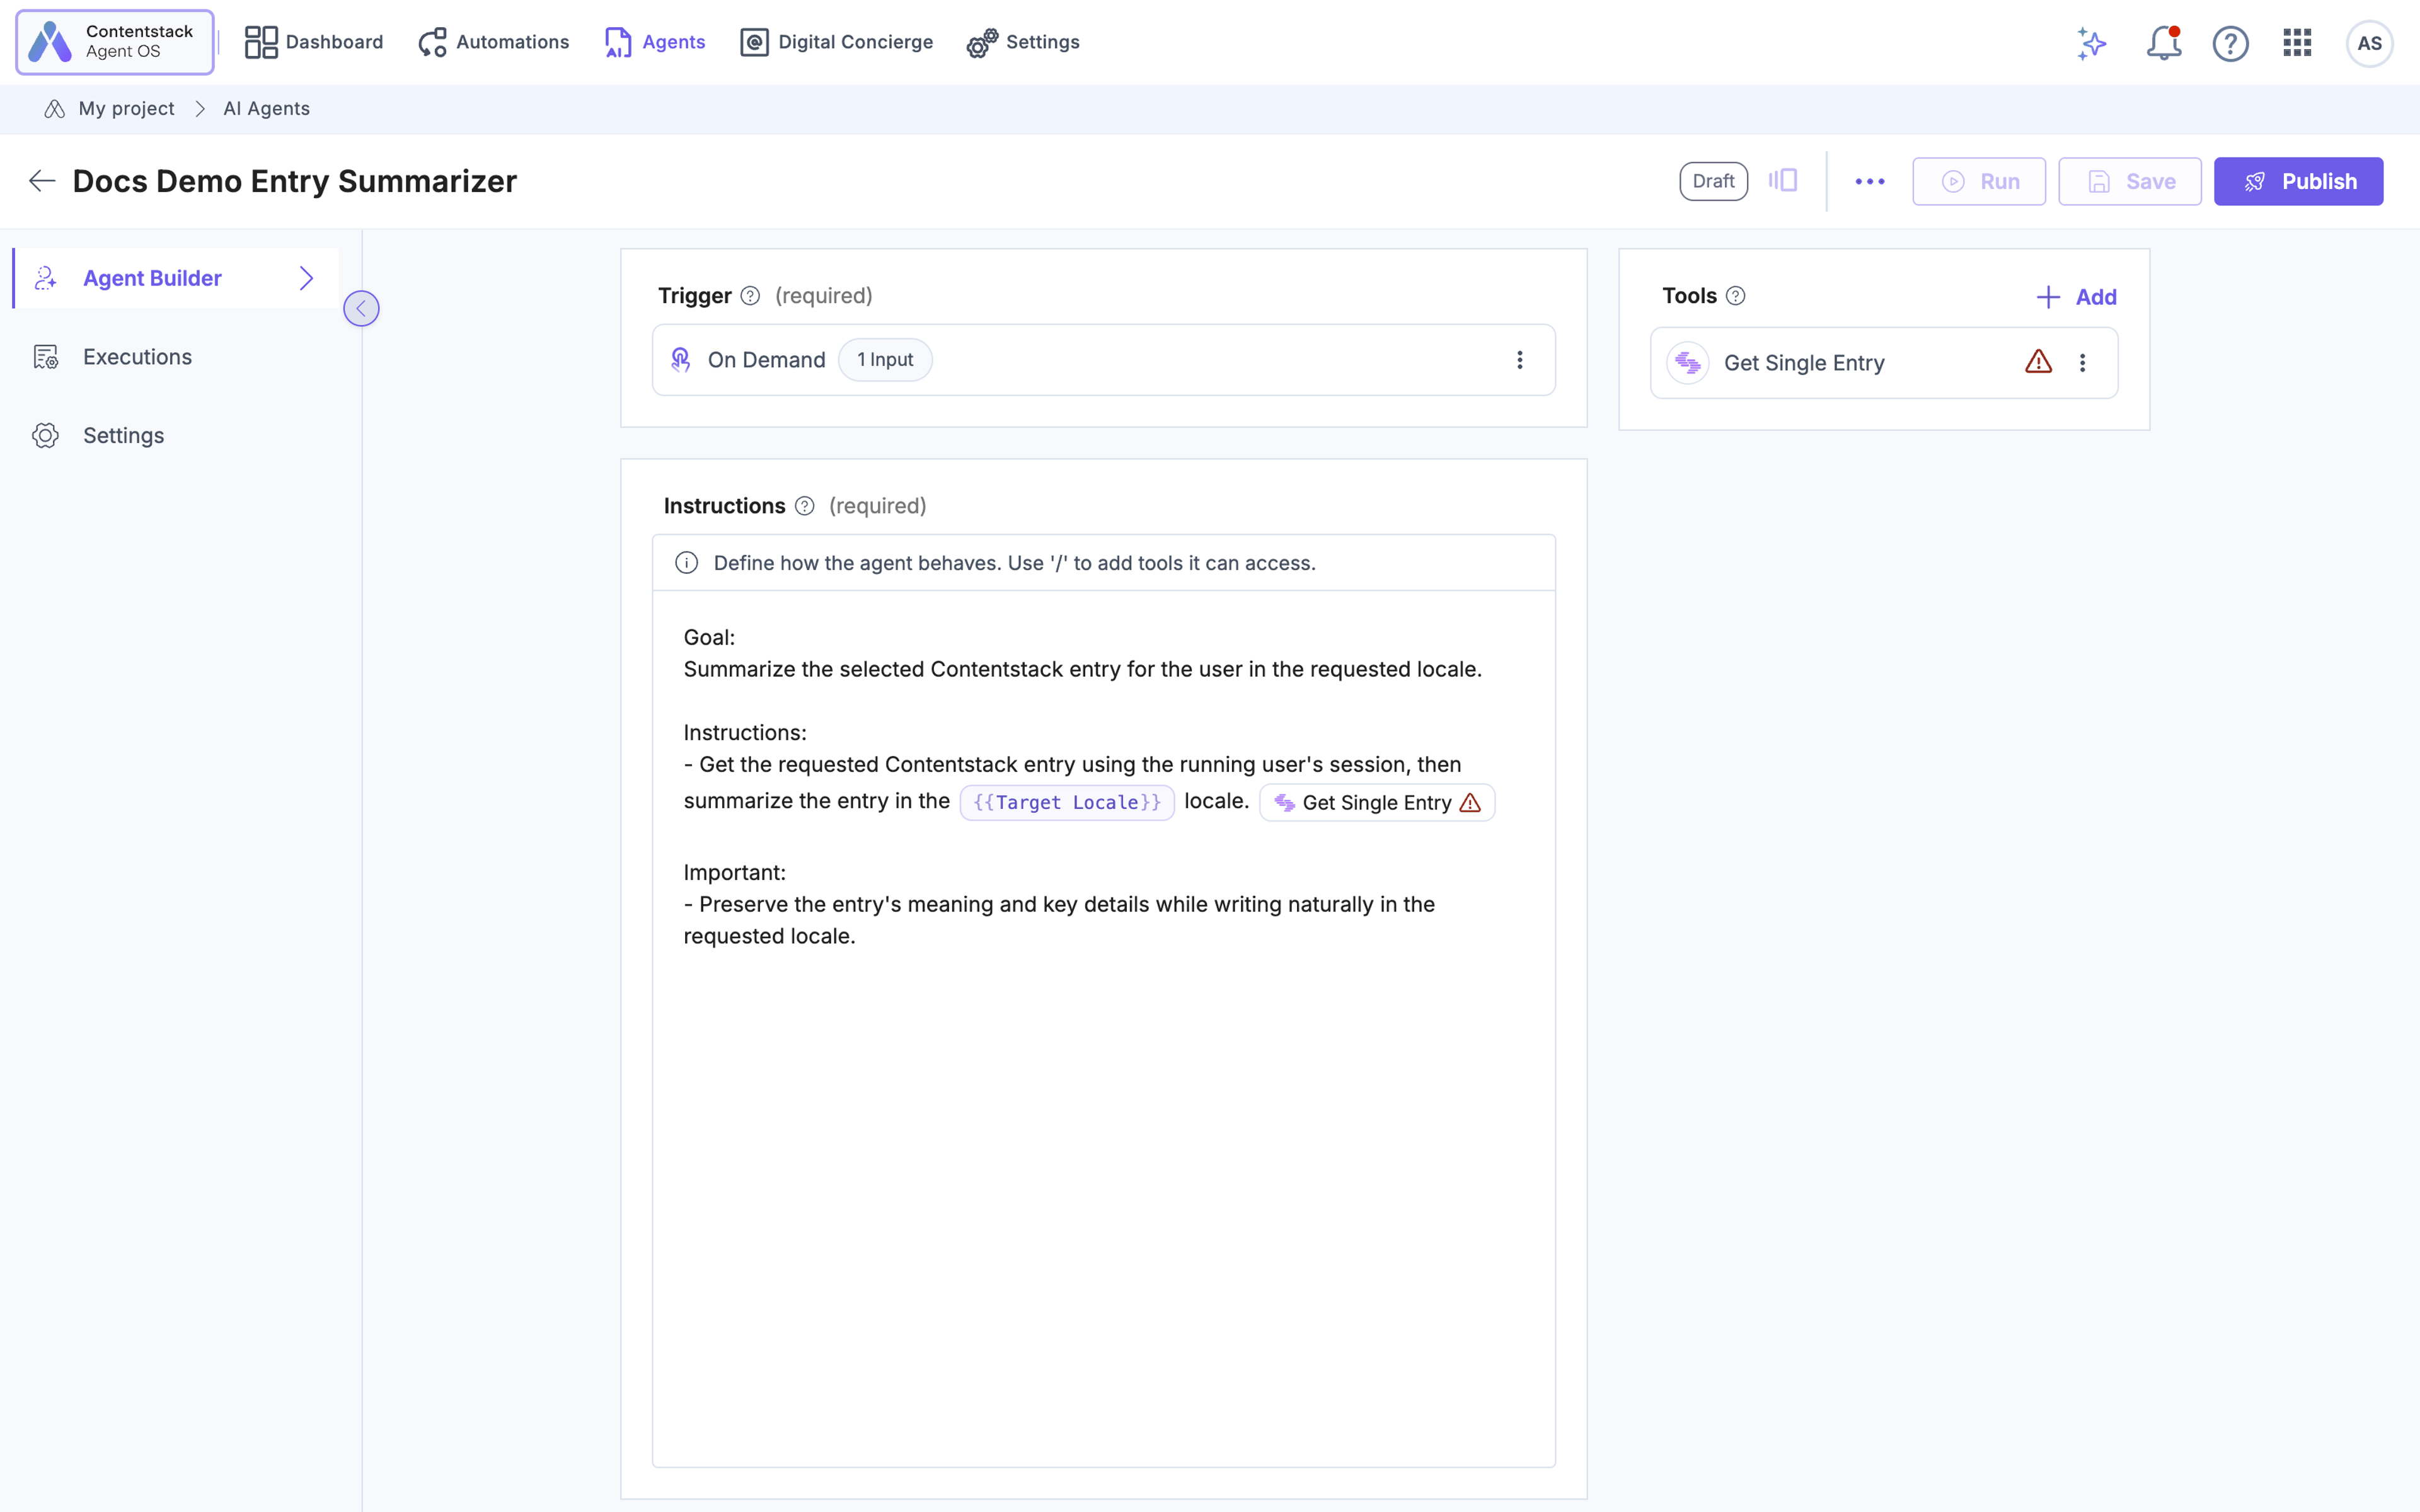Open Settings in the top navigation
The image size is (2420, 1512).
1023,42
